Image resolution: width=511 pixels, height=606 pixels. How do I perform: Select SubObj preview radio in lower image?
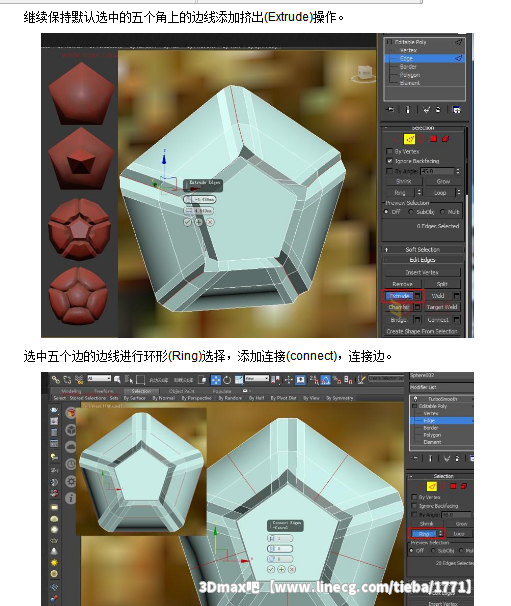coord(433,550)
